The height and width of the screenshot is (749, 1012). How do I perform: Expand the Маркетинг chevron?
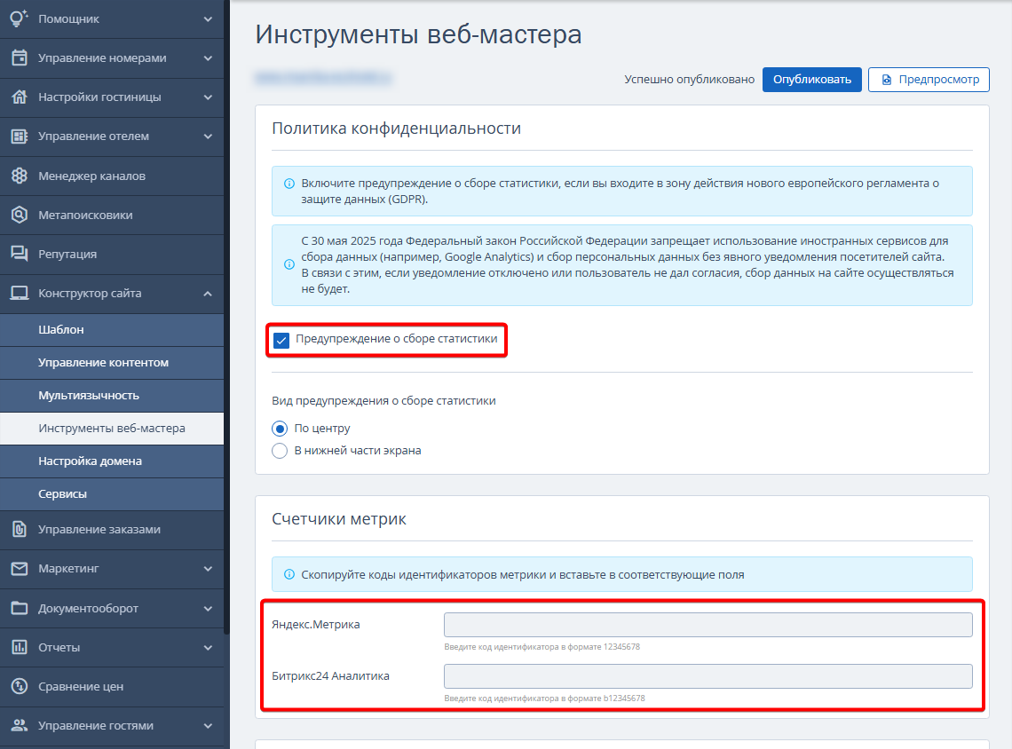pos(208,569)
